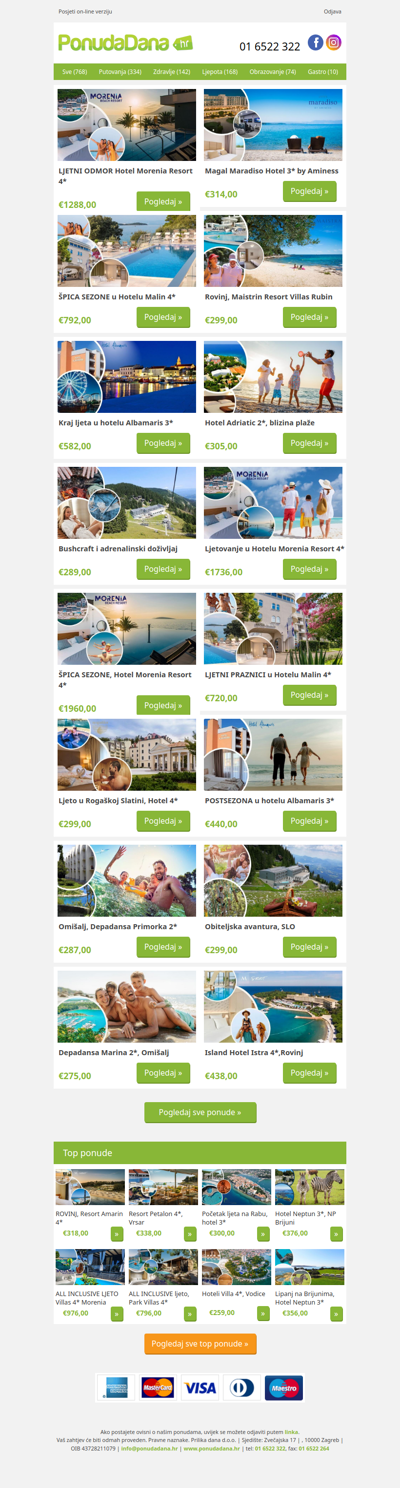Open the Putovanja (334) category tab

(120, 72)
